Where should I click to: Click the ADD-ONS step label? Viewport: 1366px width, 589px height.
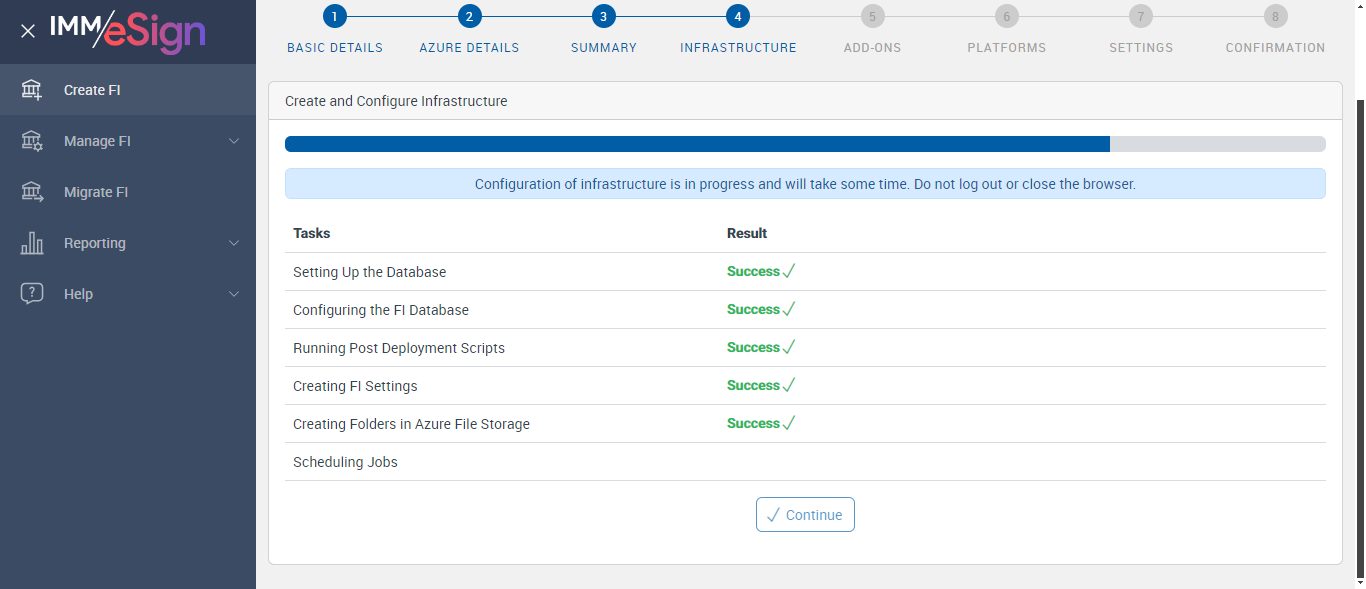(x=872, y=48)
